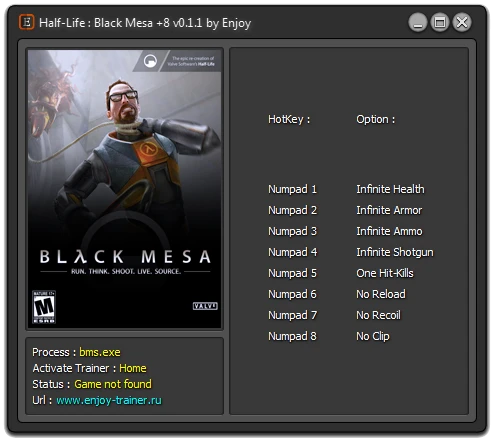
Task: Click the Valve logo on cover
Action: click(205, 306)
